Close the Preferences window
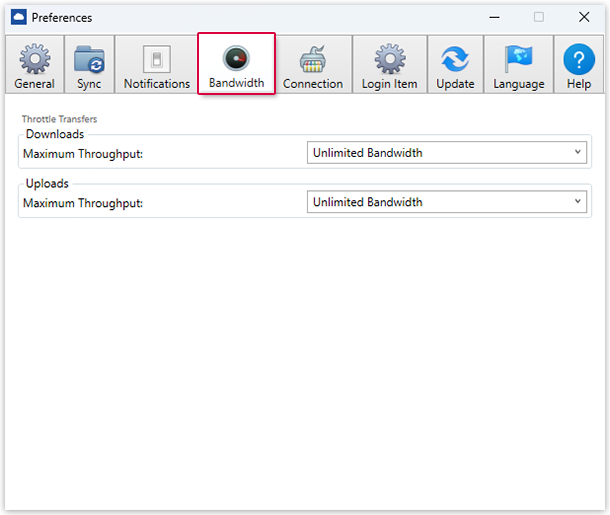Screen dimensions: 610x515 [584, 17]
